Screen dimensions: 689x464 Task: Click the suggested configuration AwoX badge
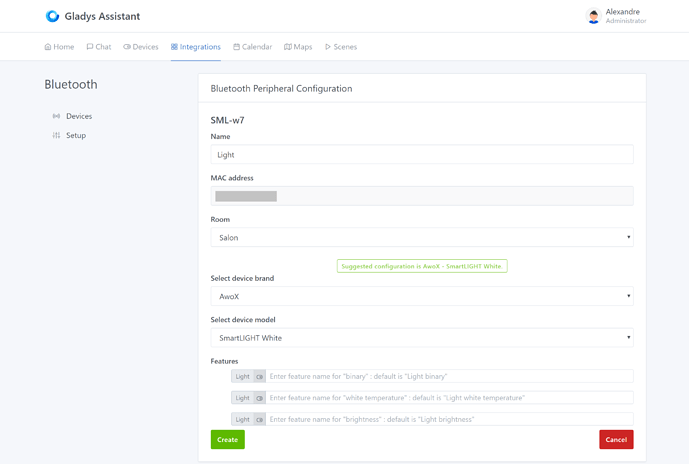422,266
